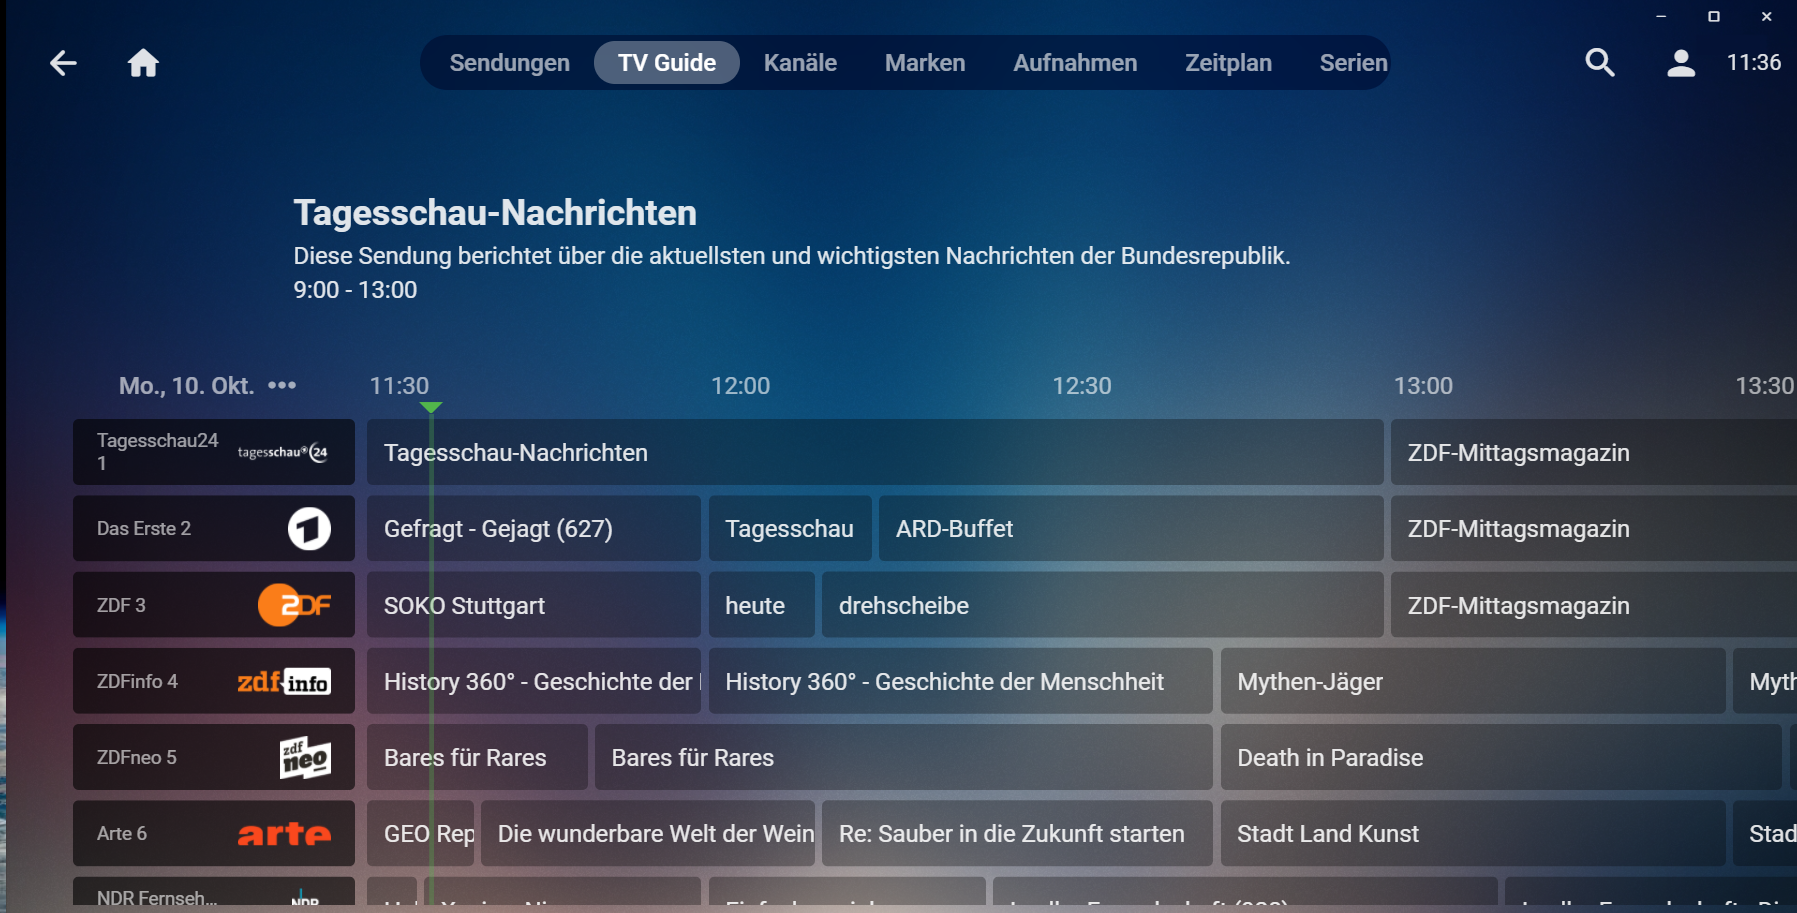Select the ZDFneo channel logo
This screenshot has height=913, width=1797.
coord(305,758)
